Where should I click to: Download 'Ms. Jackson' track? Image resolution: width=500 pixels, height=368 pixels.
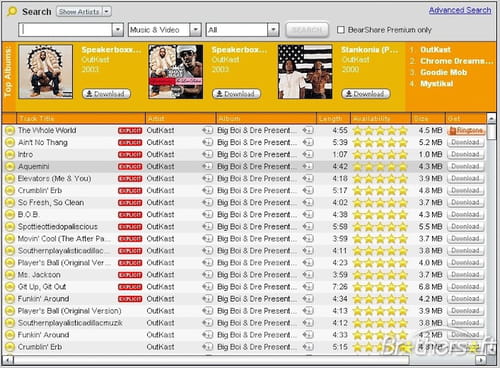point(466,275)
